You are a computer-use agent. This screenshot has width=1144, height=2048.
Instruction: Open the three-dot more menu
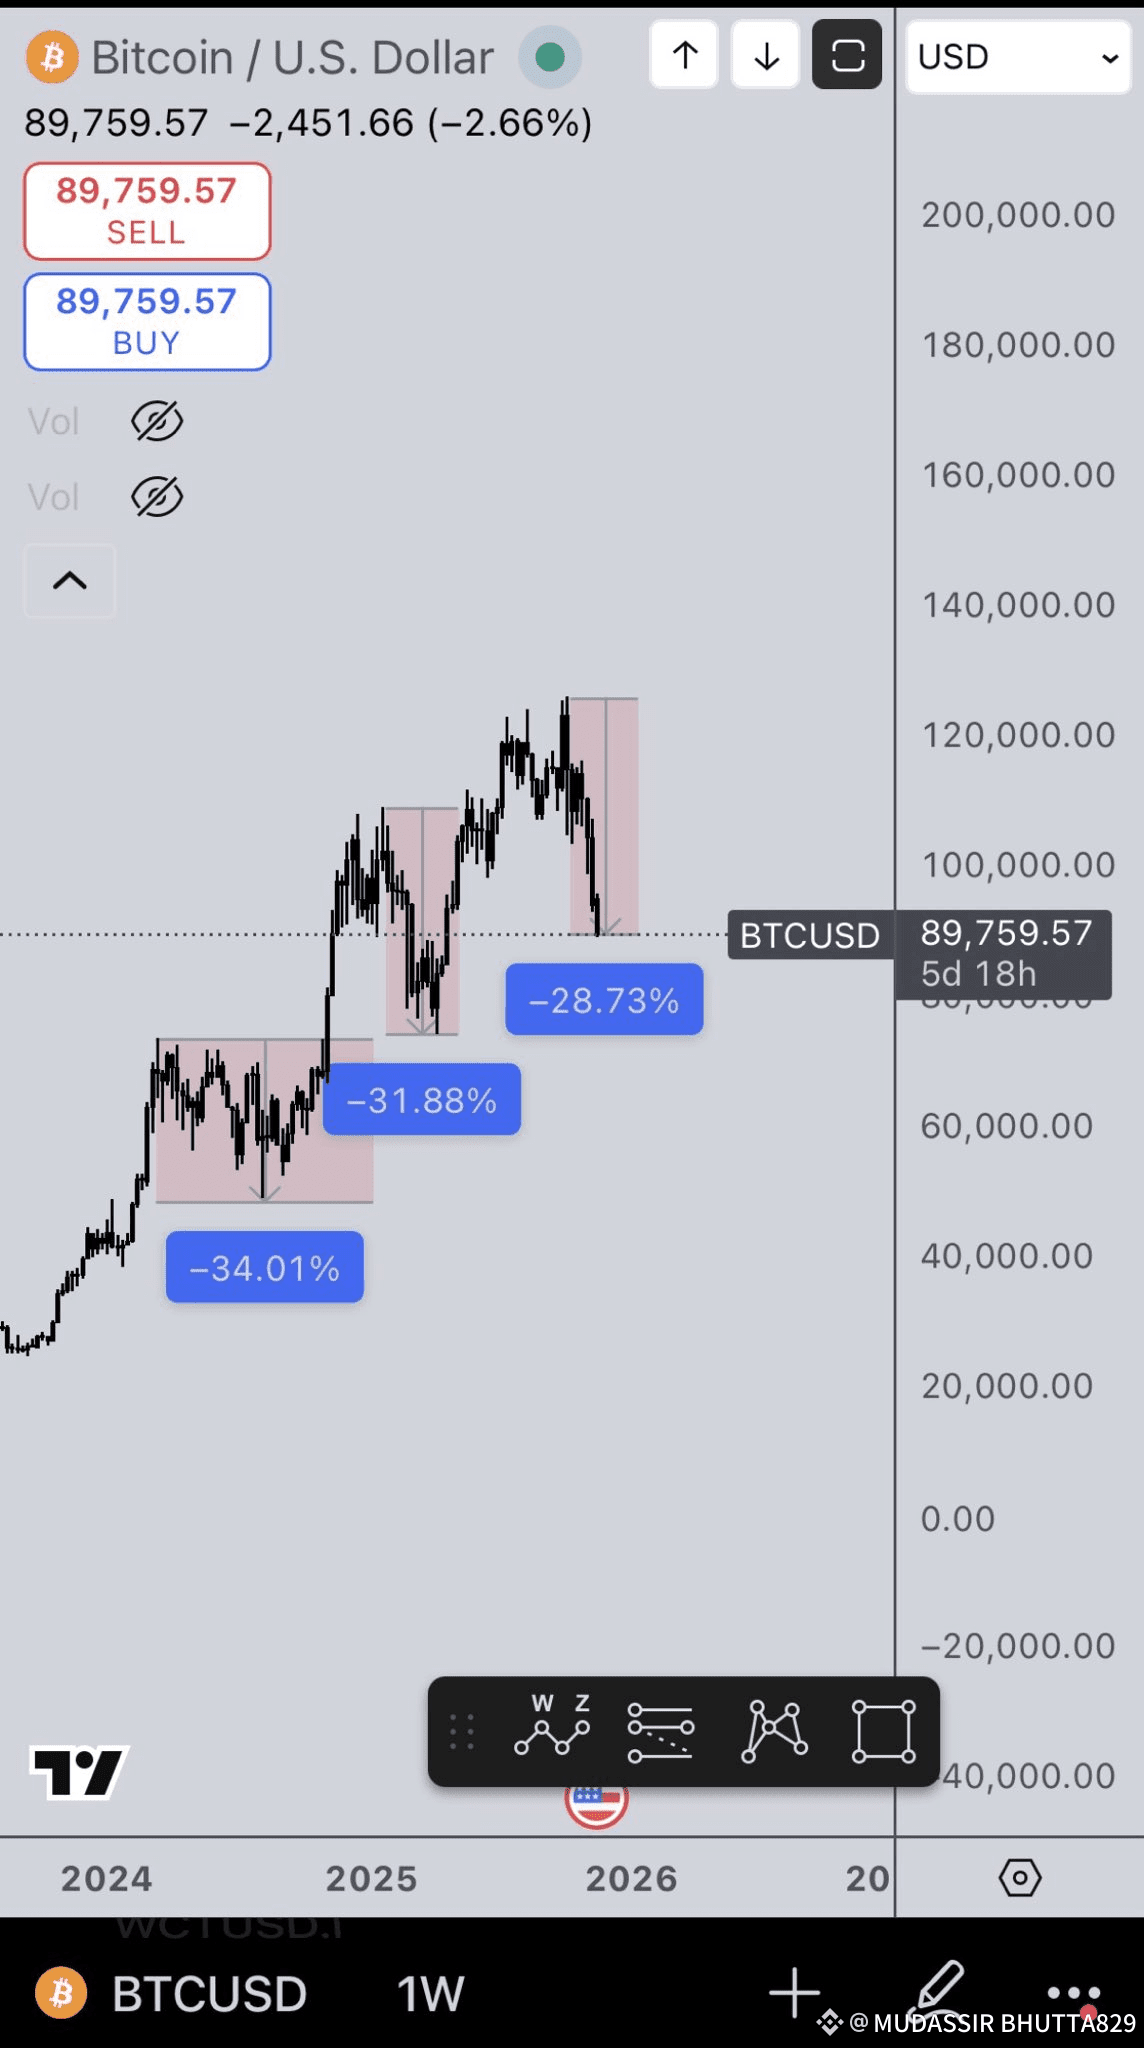[x=1074, y=1992]
